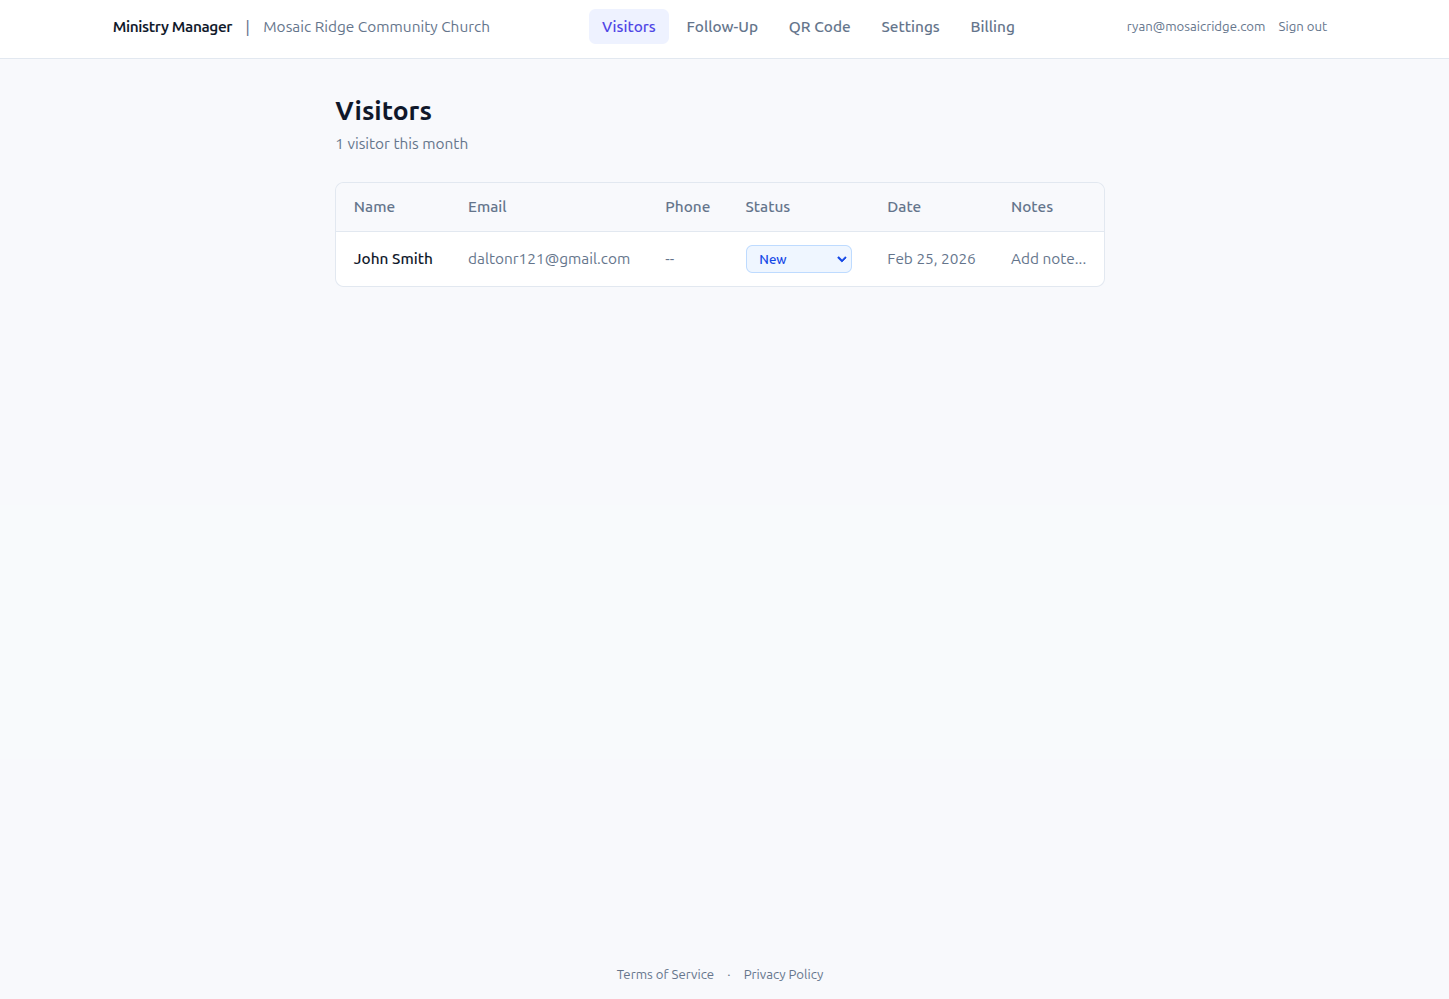Go to the Settings tab

coord(910,26)
